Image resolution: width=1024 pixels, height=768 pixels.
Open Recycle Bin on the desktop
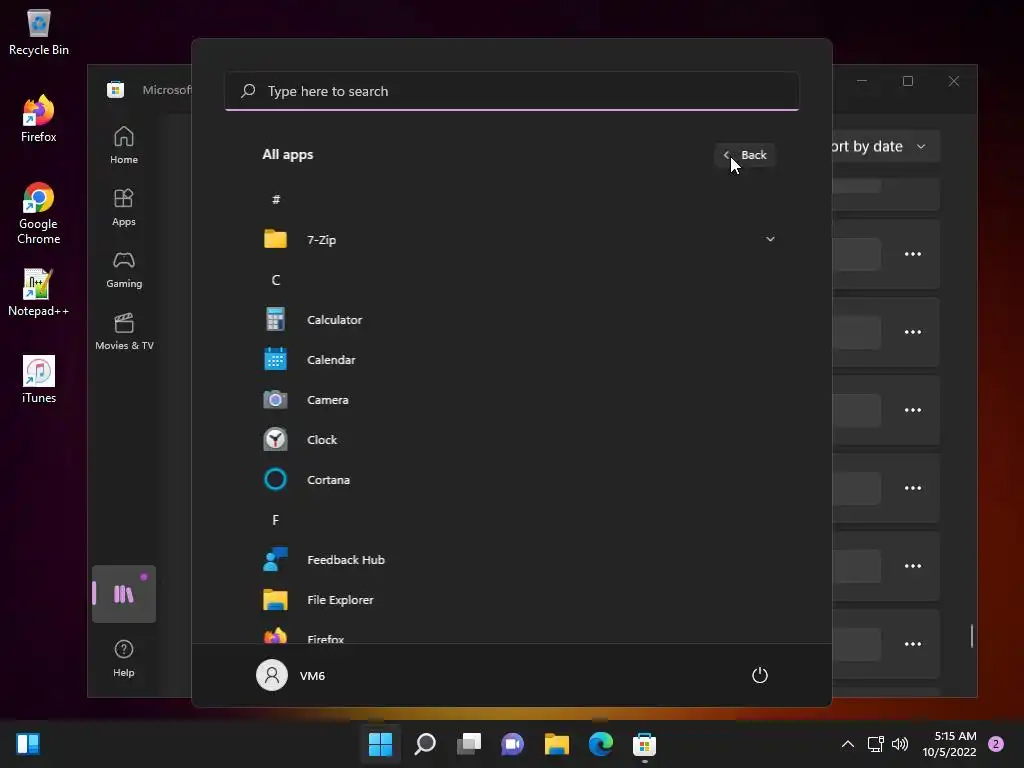pyautogui.click(x=39, y=33)
